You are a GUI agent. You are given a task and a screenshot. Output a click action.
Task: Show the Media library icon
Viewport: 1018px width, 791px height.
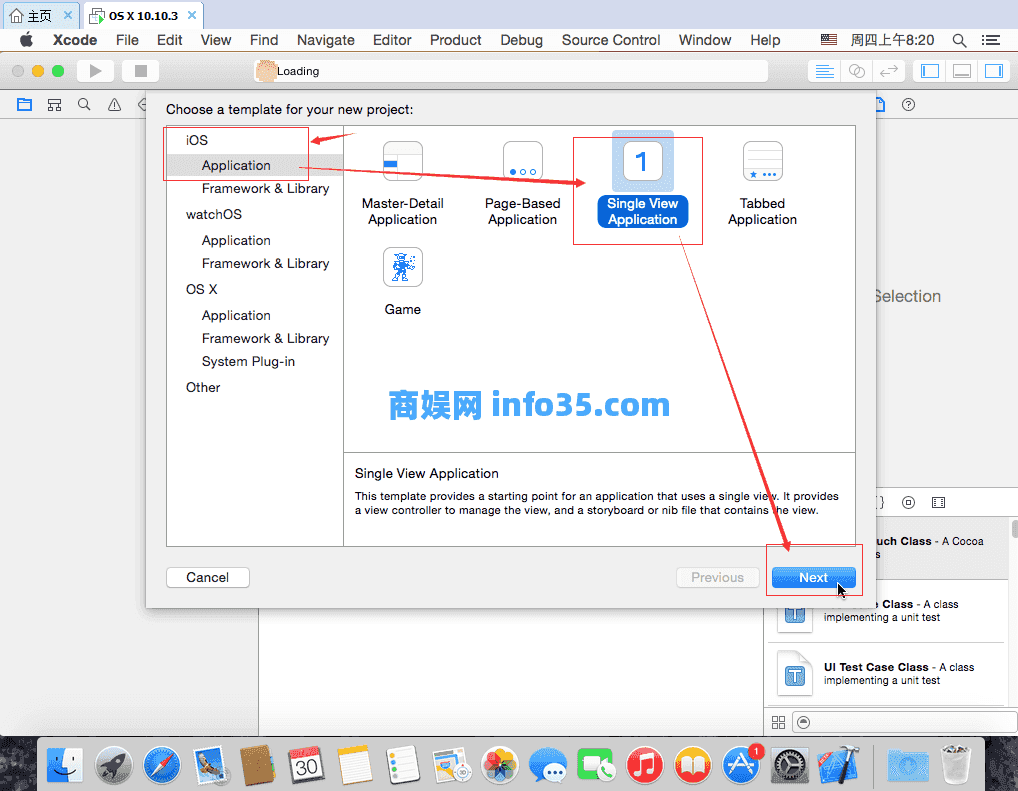(938, 503)
